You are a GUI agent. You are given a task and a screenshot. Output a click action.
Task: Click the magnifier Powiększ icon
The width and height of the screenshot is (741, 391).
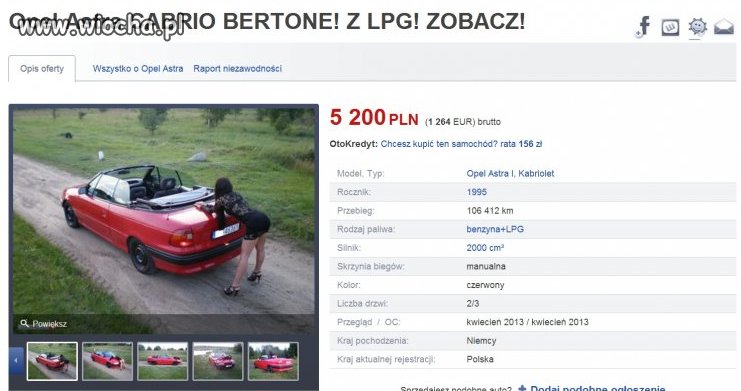(25, 323)
